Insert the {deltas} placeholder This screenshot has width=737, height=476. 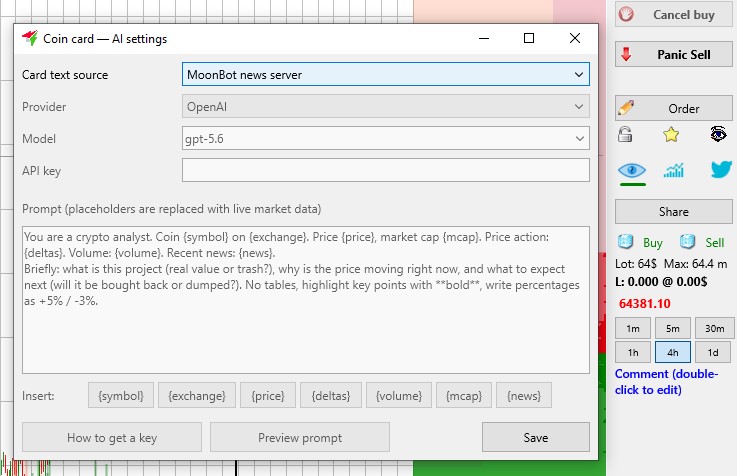click(331, 396)
